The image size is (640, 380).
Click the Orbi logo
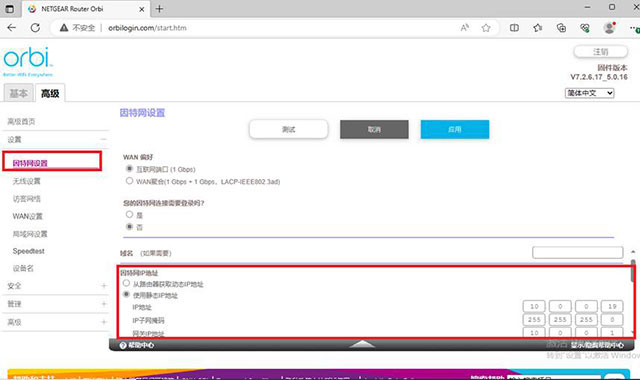coord(28,61)
